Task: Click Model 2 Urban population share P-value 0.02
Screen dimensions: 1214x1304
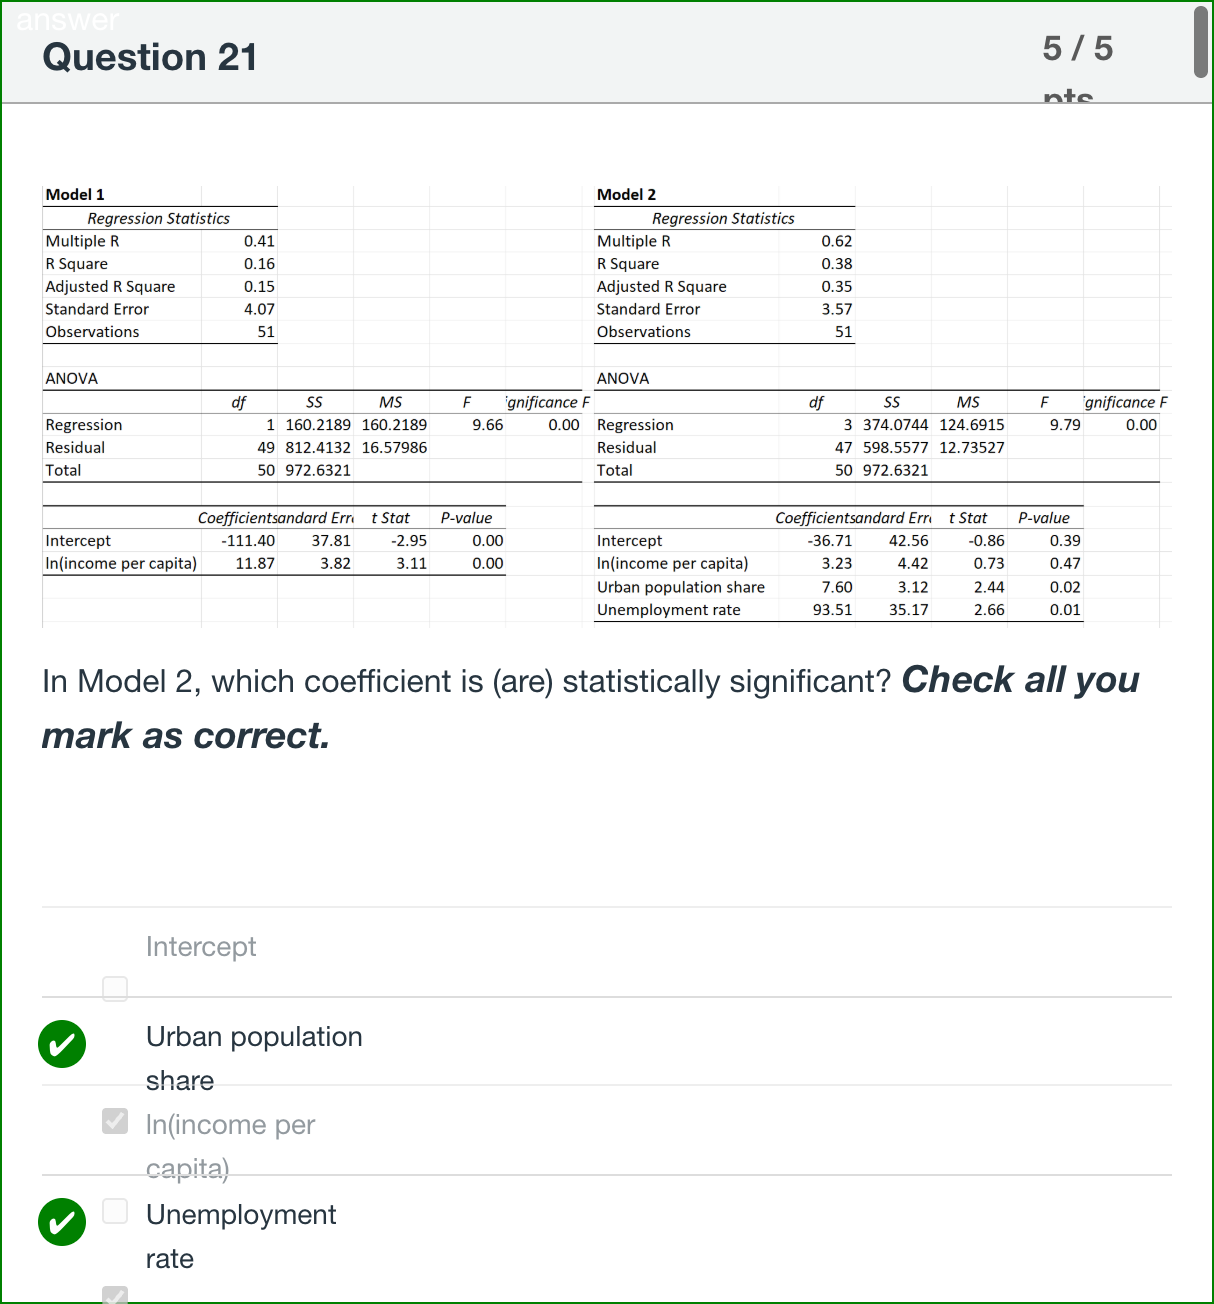Action: [x=1065, y=587]
